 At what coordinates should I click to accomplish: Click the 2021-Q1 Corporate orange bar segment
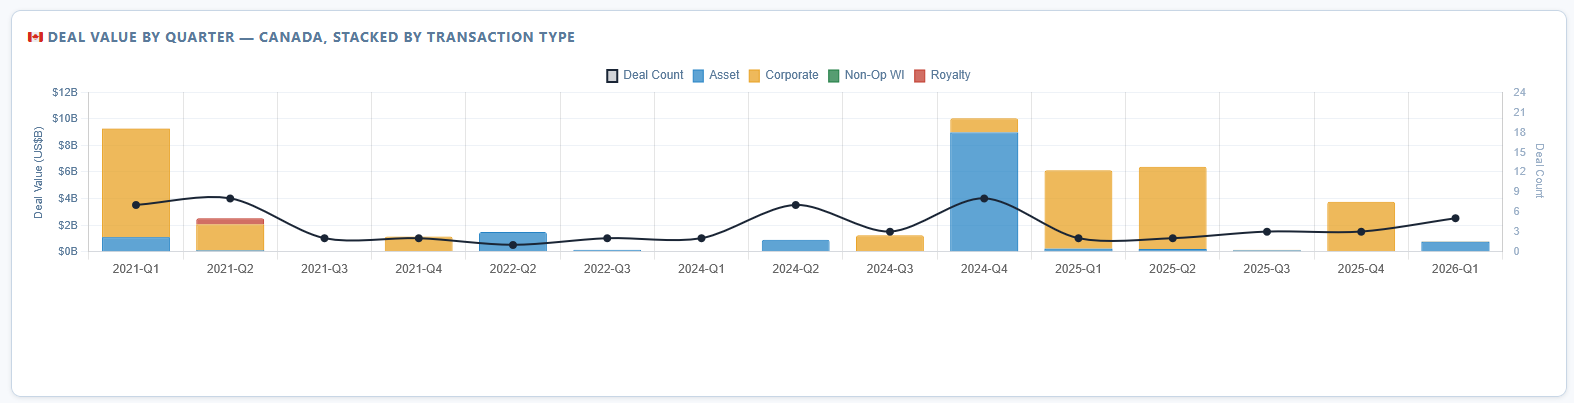point(136,183)
